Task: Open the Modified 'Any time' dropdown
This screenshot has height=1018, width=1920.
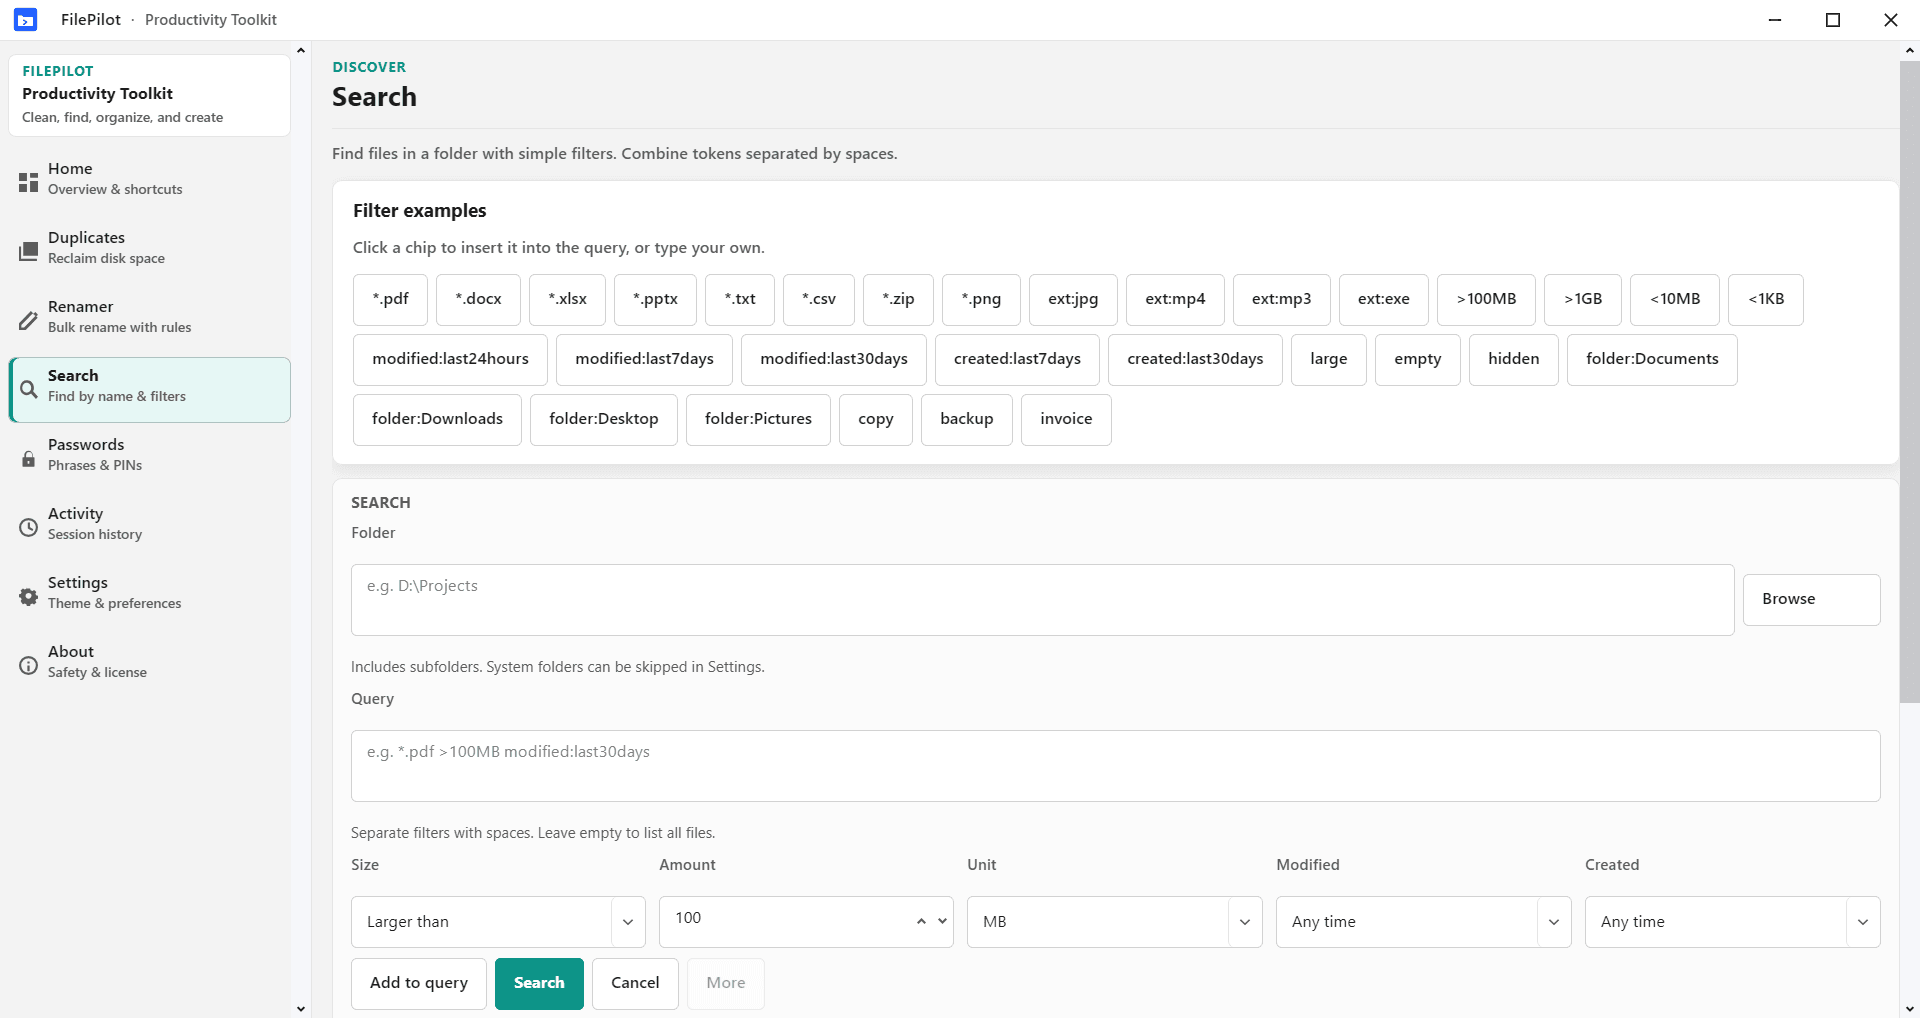Action: (x=1423, y=922)
